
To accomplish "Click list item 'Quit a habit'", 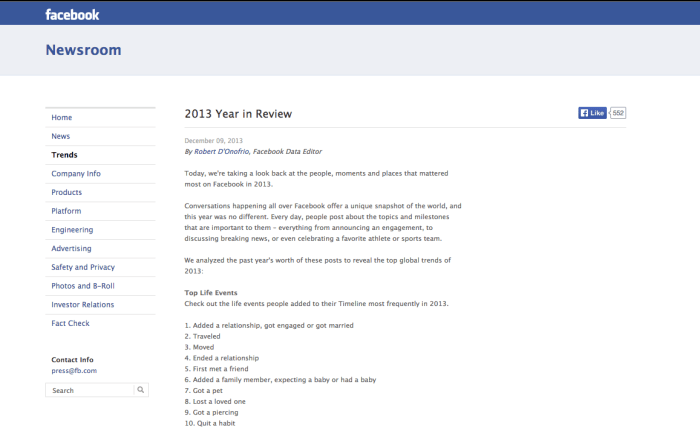I will pos(214,423).
